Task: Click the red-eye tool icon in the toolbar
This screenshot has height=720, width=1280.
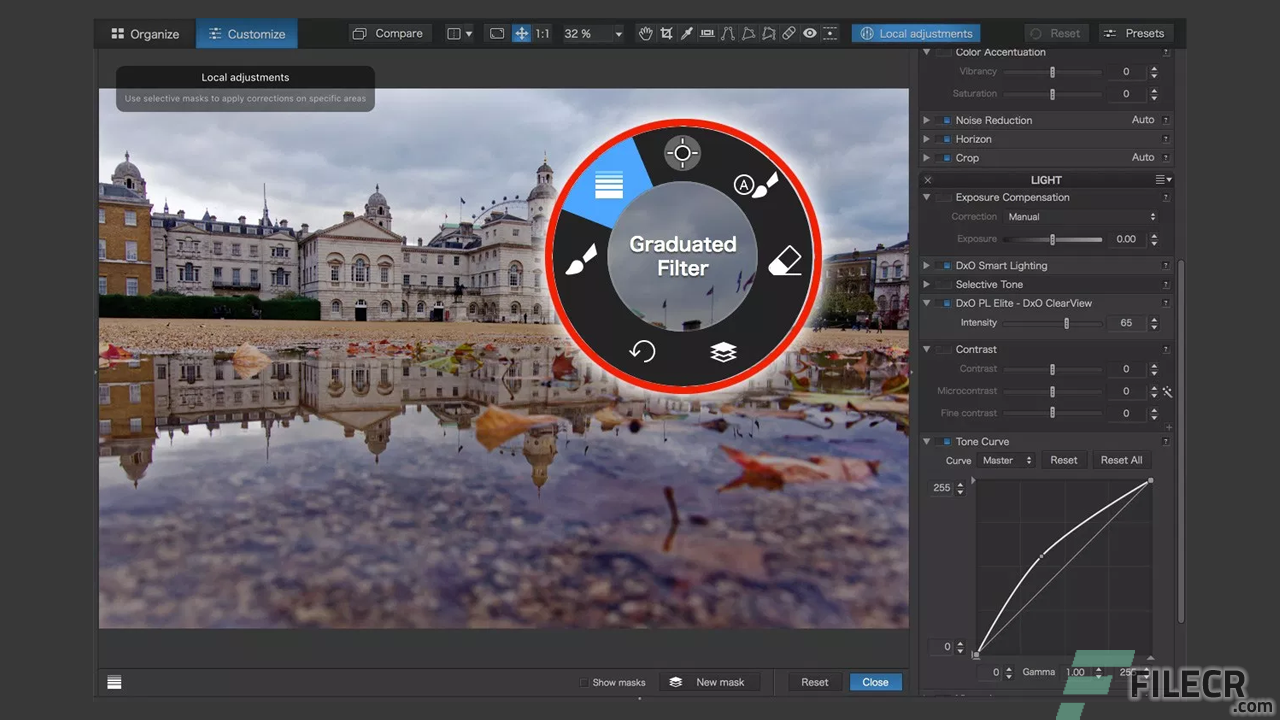Action: point(810,33)
